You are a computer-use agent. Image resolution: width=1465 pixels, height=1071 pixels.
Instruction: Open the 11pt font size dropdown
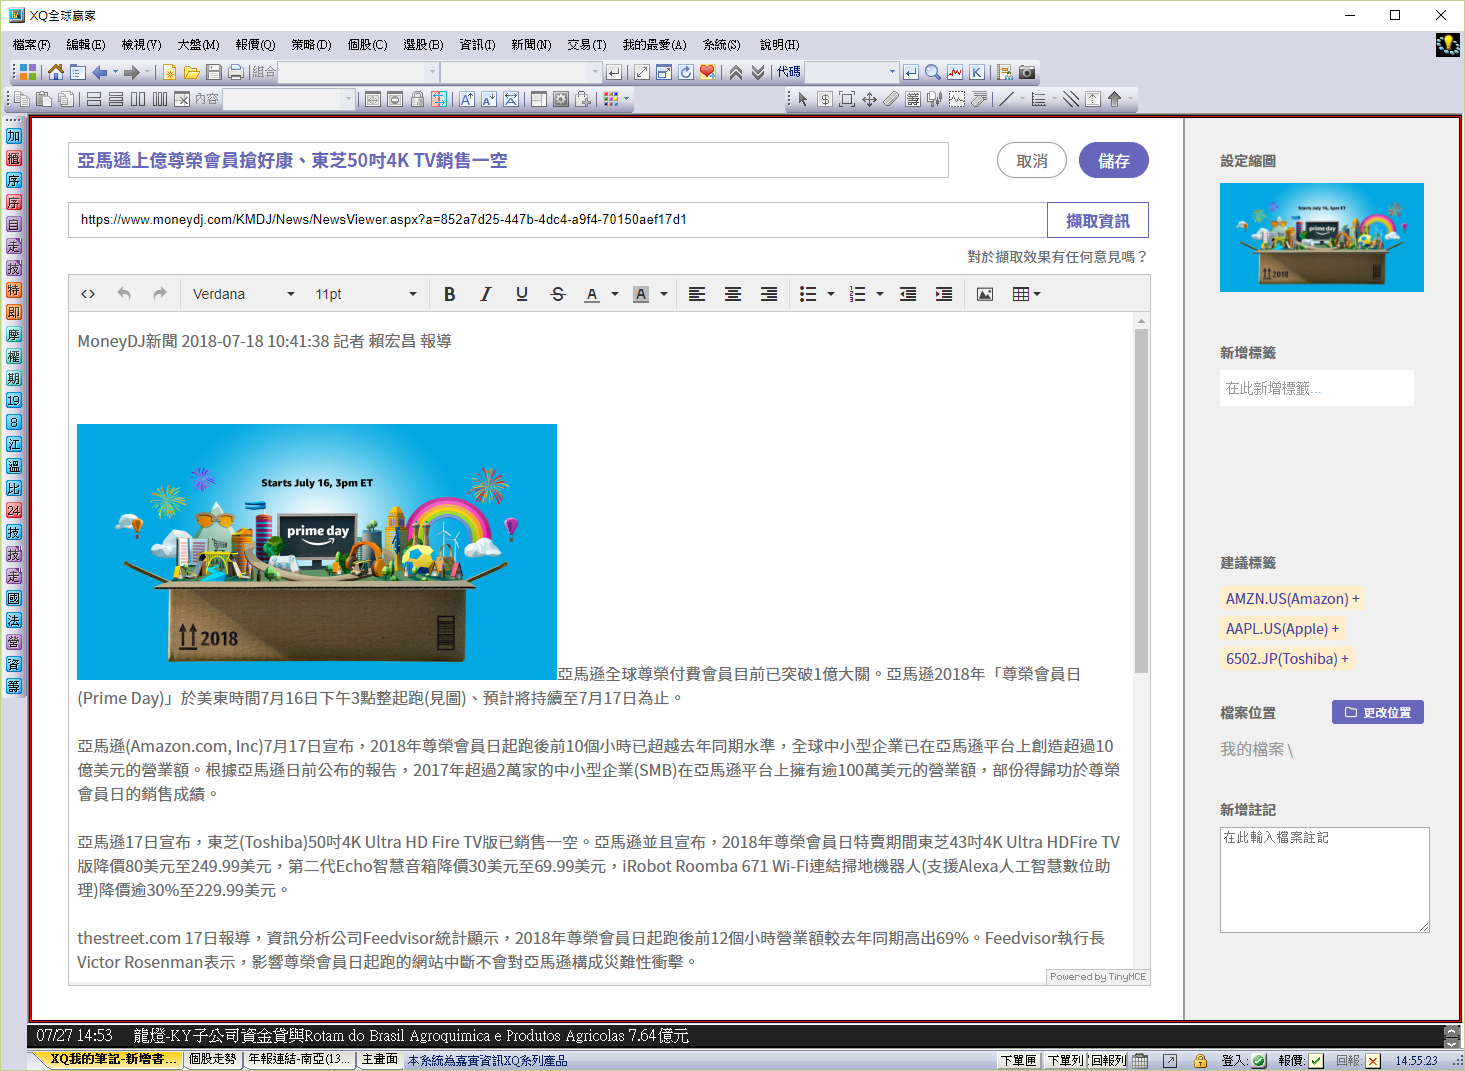365,294
